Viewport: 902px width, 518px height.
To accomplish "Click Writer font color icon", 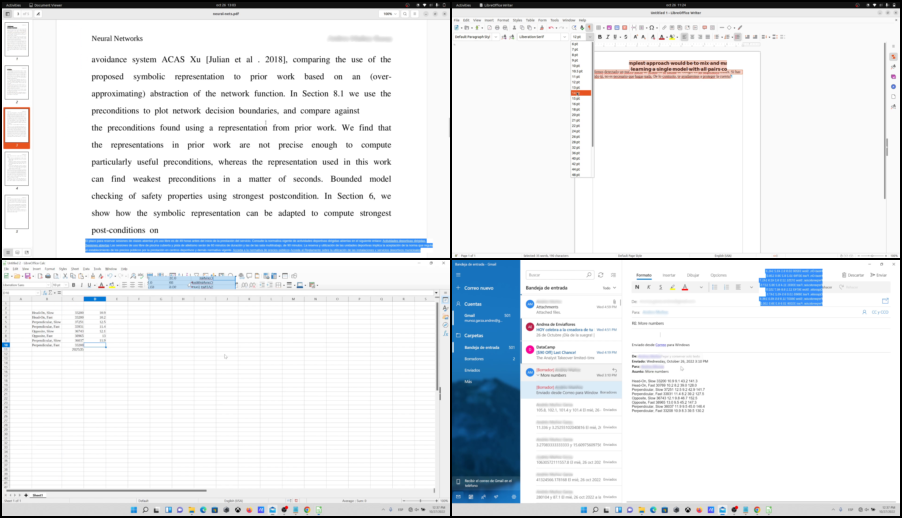I will coord(662,37).
